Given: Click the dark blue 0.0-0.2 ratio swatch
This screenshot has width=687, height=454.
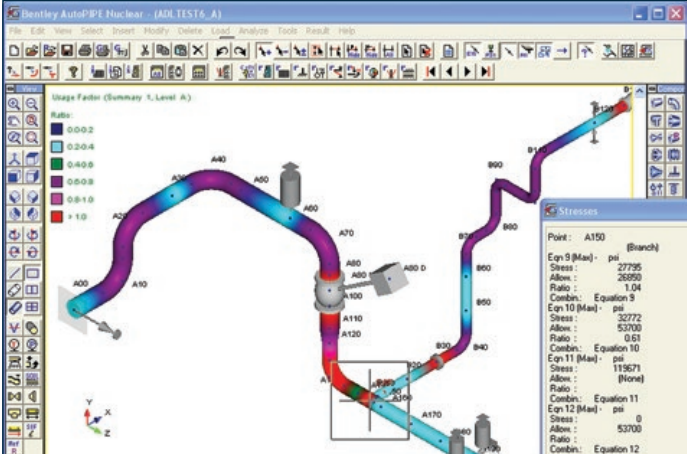Looking at the screenshot, I should (57, 129).
